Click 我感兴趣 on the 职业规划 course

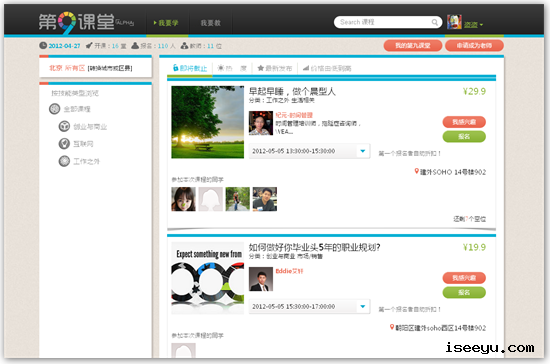[464, 278]
